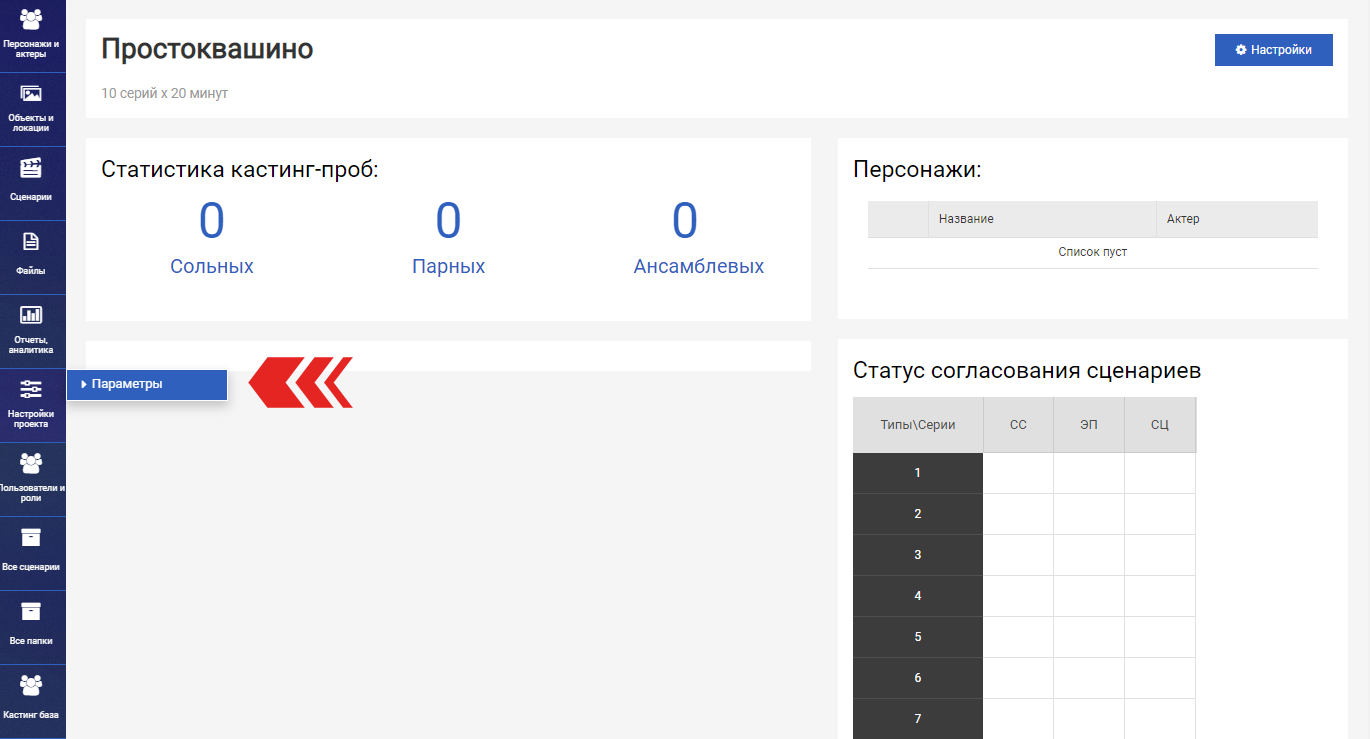Viewport: 1370px width, 739px height.
Task: Click Актер column header in Персонажи table
Action: 1237,219
